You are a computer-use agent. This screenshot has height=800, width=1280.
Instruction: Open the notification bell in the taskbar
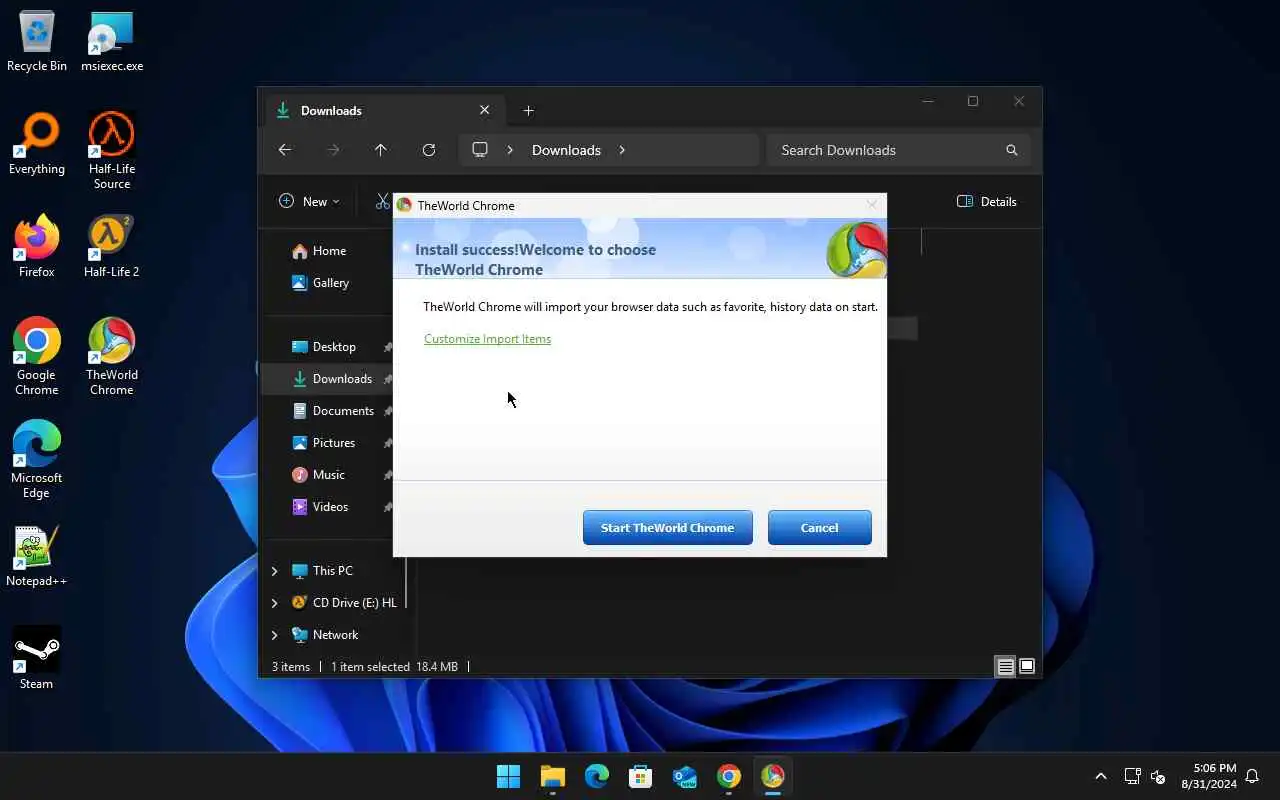(1252, 776)
